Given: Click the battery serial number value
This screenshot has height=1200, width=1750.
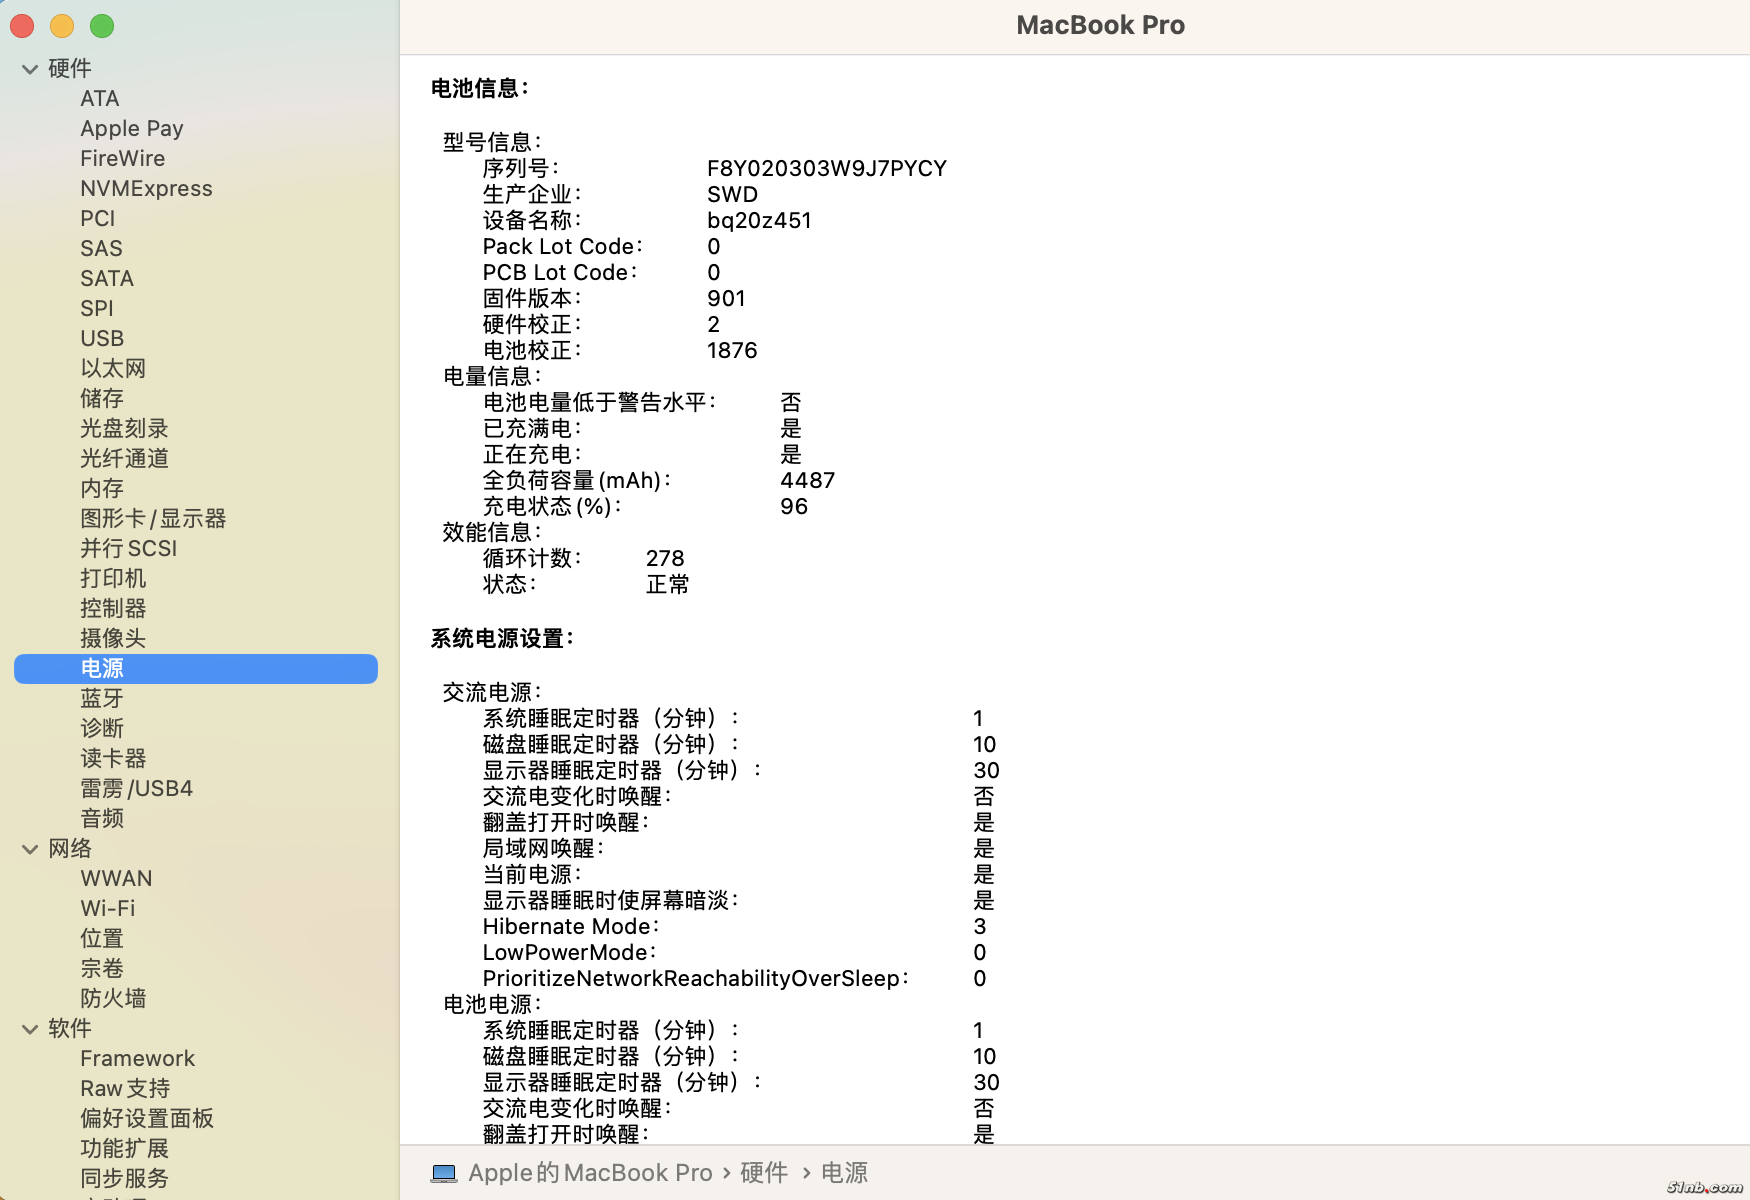Looking at the screenshot, I should pyautogui.click(x=826, y=168).
